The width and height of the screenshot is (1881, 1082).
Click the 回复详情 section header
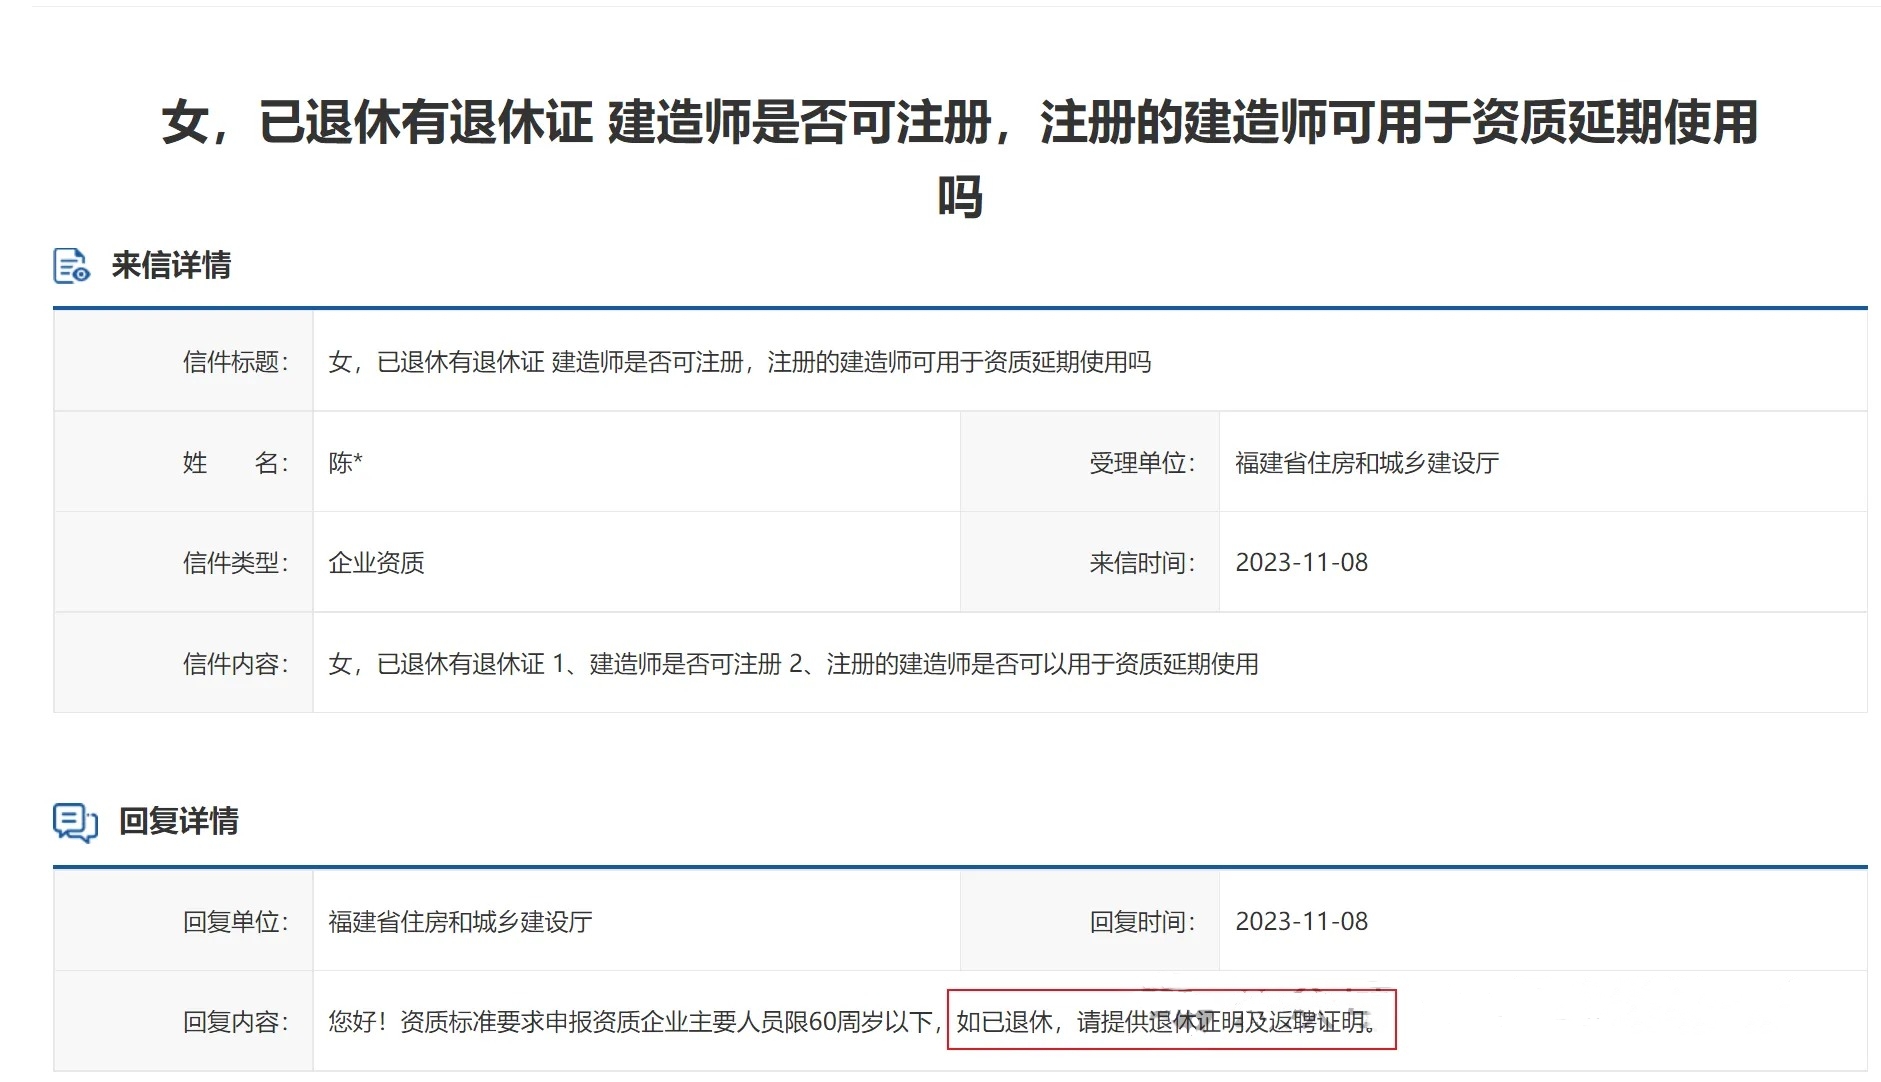pos(178,822)
